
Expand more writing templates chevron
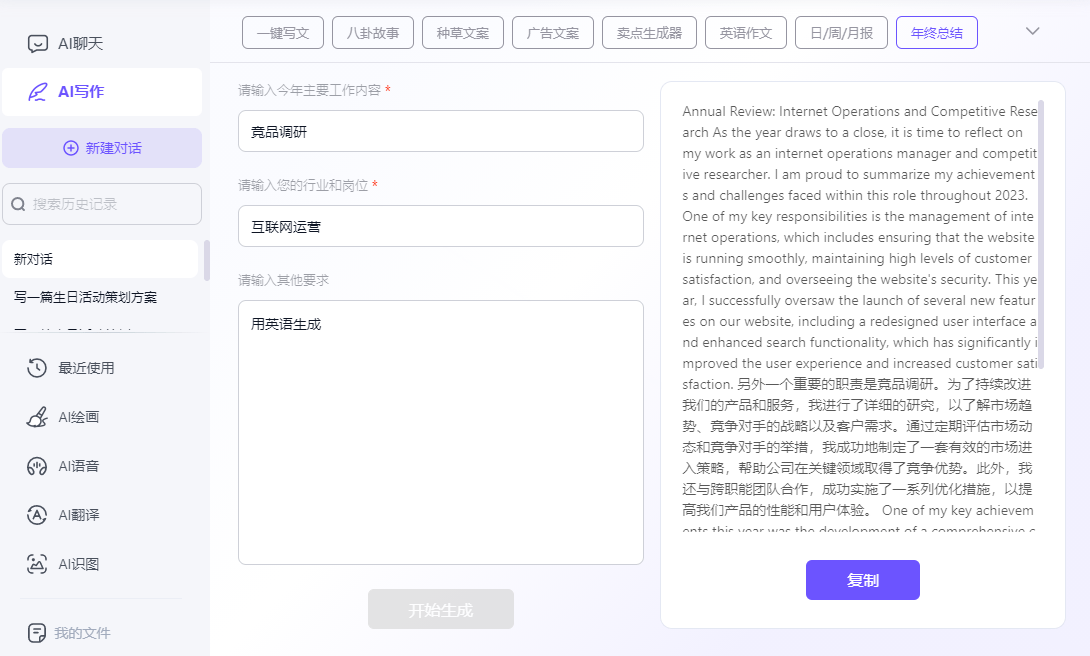coord(1032,31)
